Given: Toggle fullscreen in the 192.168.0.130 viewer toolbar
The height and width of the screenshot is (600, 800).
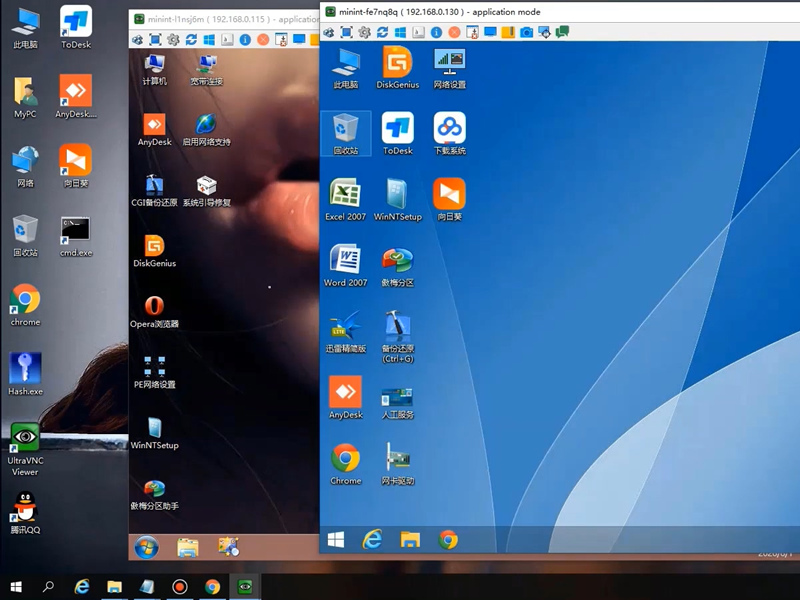Looking at the screenshot, I should tap(346, 32).
